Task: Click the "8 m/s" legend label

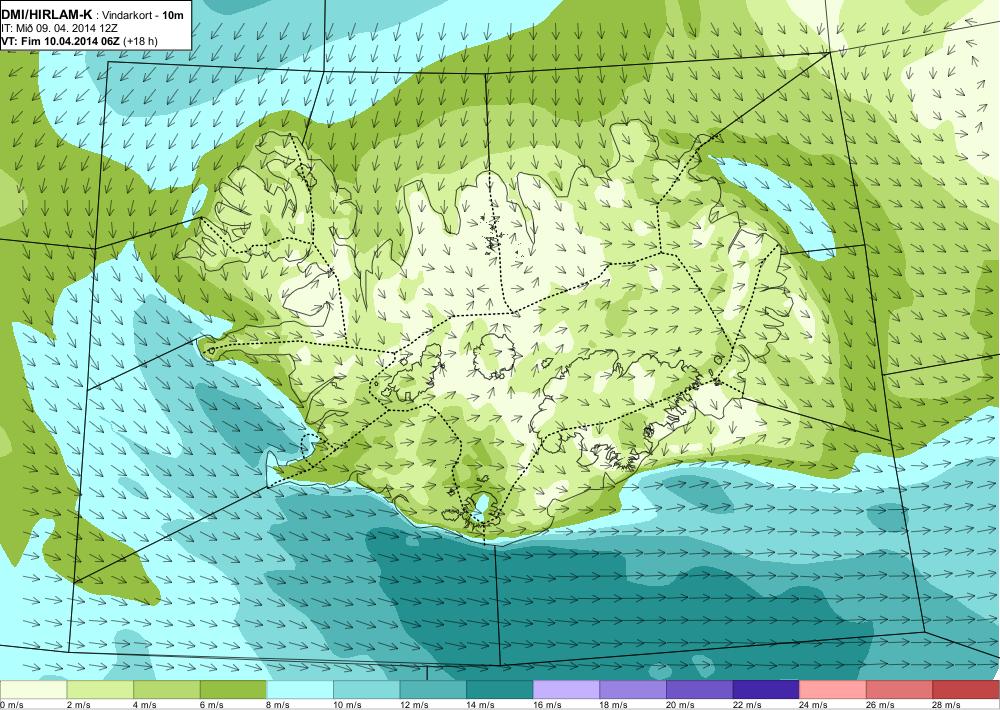Action: [278, 705]
